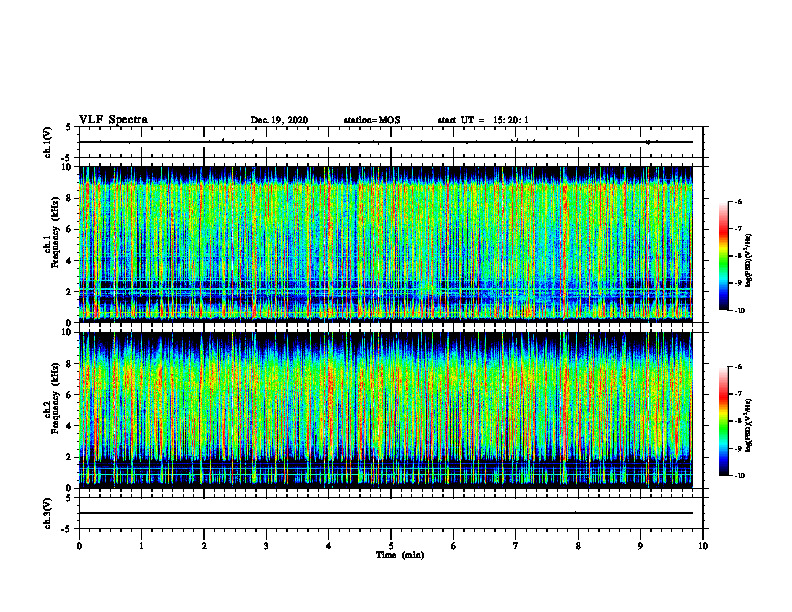Click the ch.1 spectrogram panel

tap(386, 244)
